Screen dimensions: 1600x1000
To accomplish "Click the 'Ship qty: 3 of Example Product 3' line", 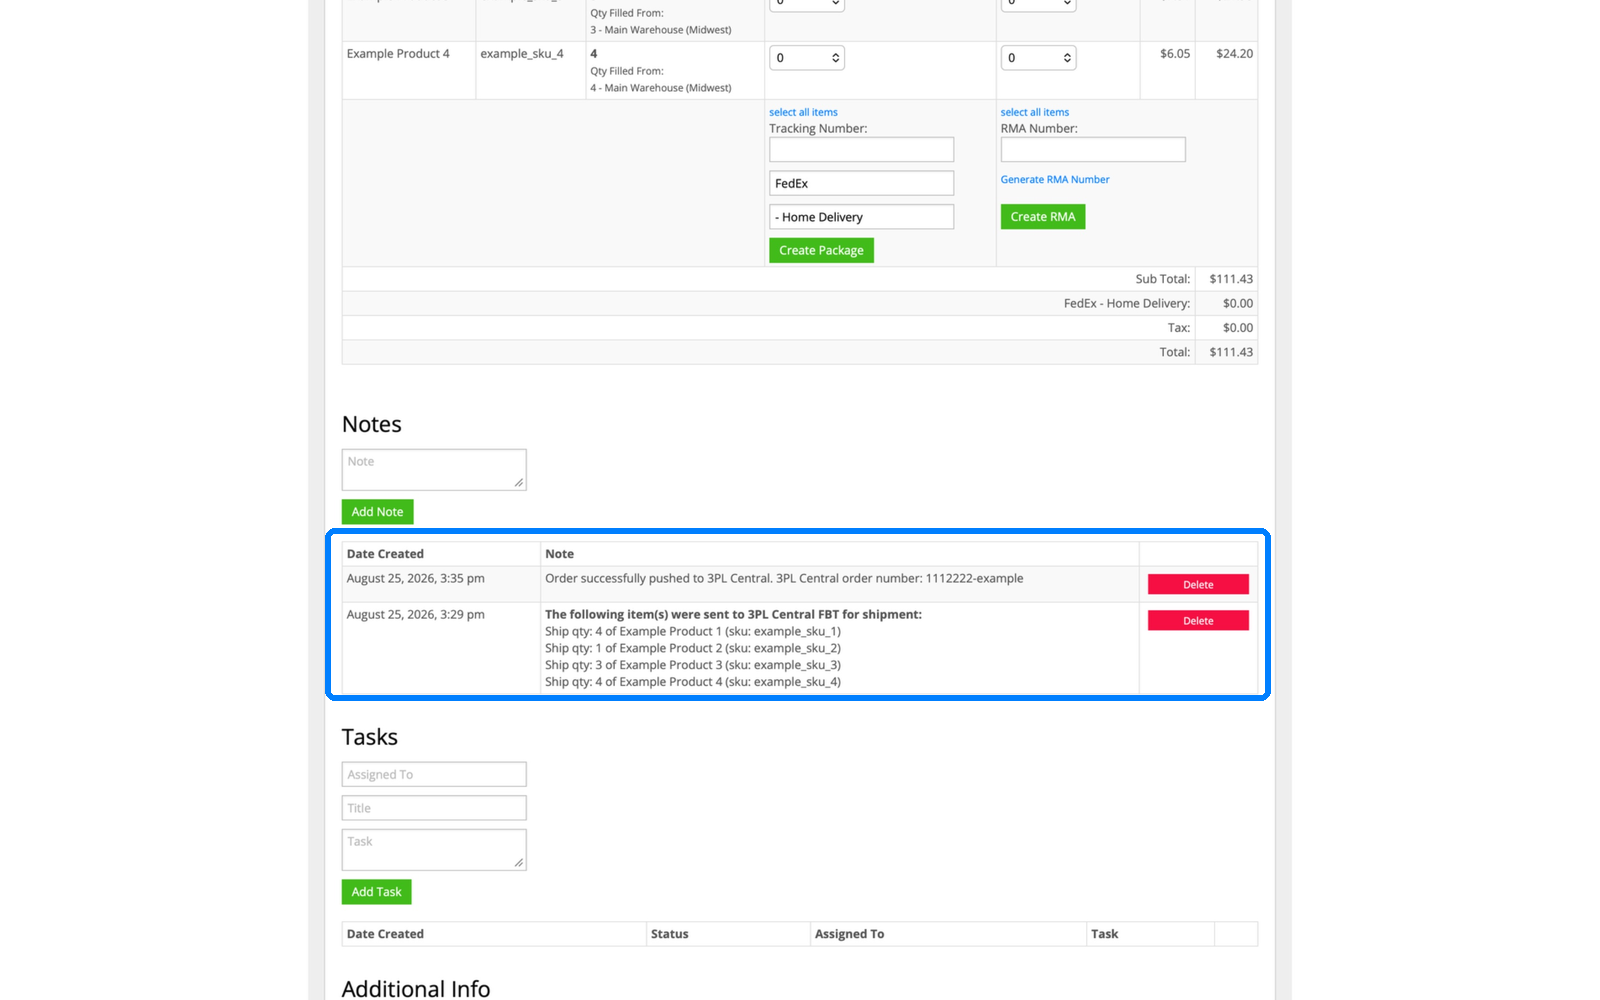I will tap(693, 665).
